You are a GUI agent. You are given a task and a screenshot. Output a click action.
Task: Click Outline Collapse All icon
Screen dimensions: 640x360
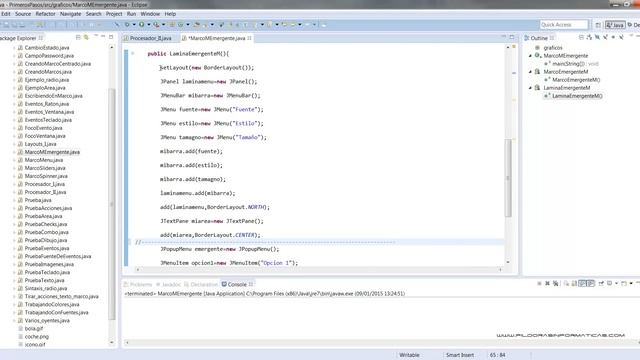[x=581, y=38]
